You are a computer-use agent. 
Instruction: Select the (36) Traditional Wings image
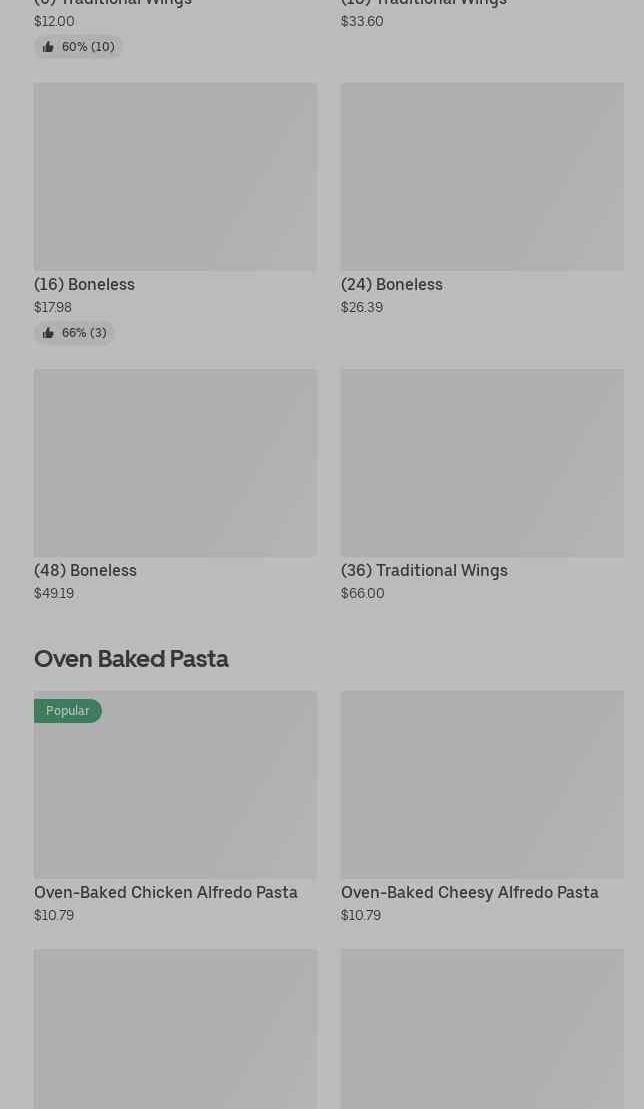pos(482,462)
